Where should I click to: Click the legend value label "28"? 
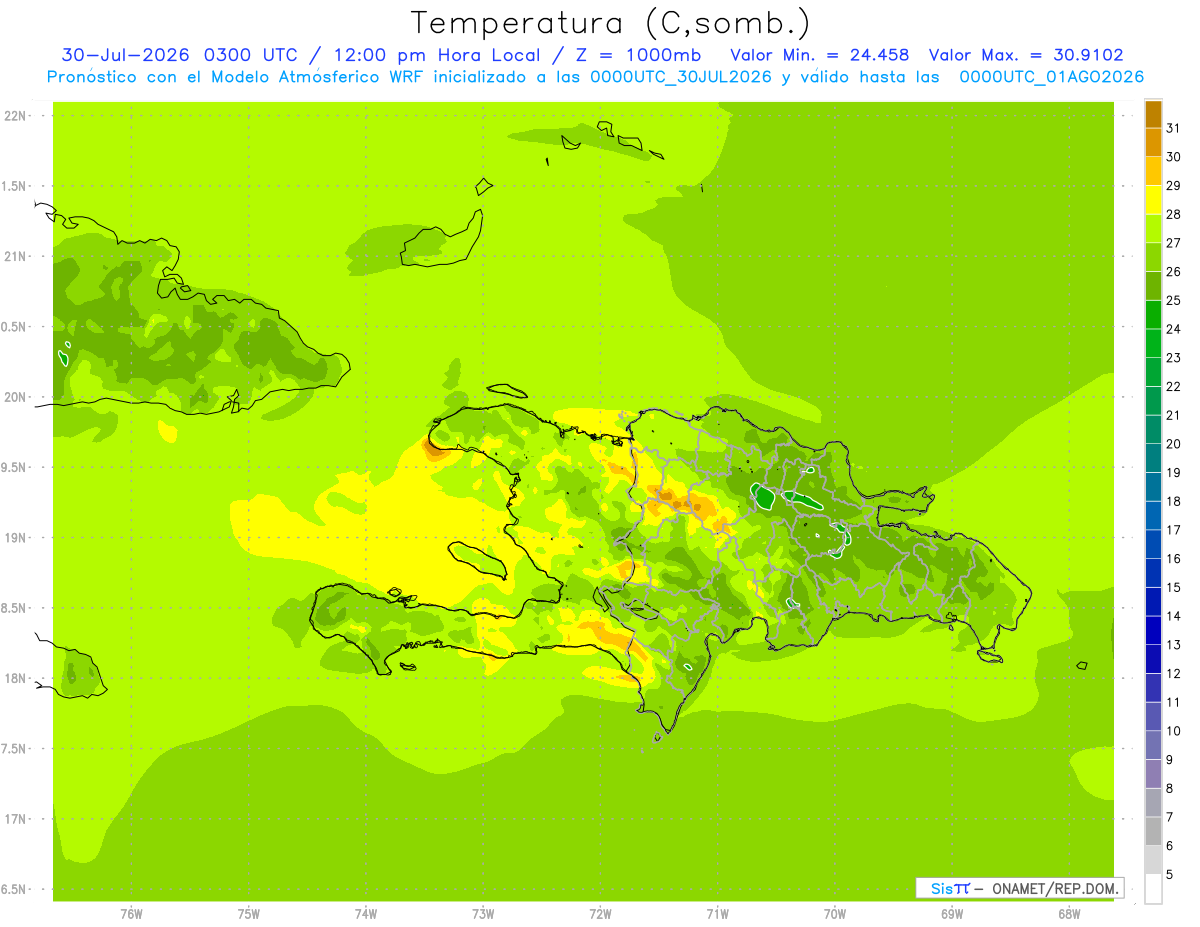1173,214
